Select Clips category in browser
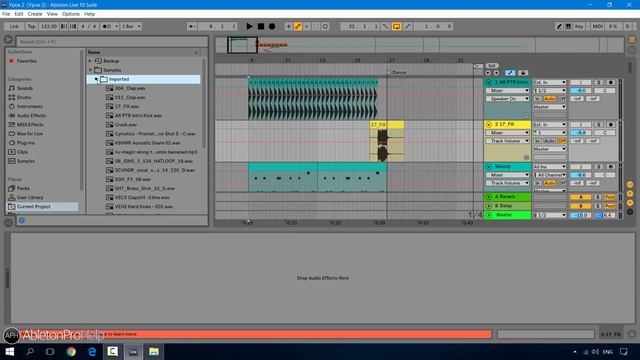This screenshot has width=640, height=360. [x=22, y=152]
